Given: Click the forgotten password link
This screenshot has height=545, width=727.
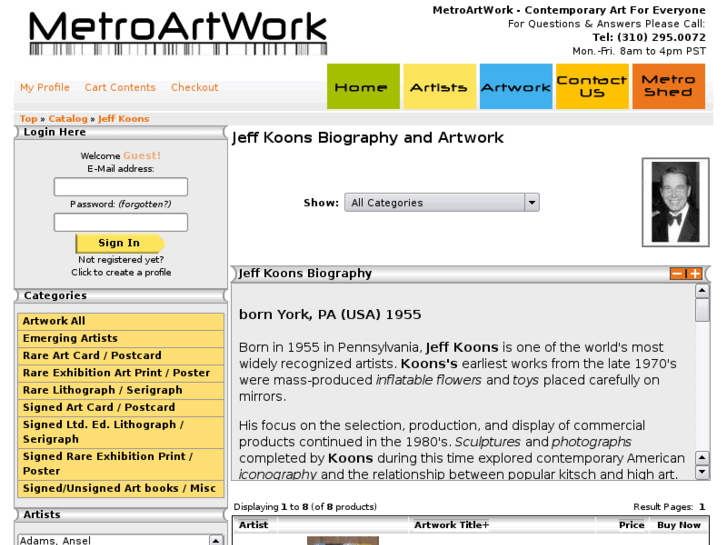Looking at the screenshot, I should point(145,204).
